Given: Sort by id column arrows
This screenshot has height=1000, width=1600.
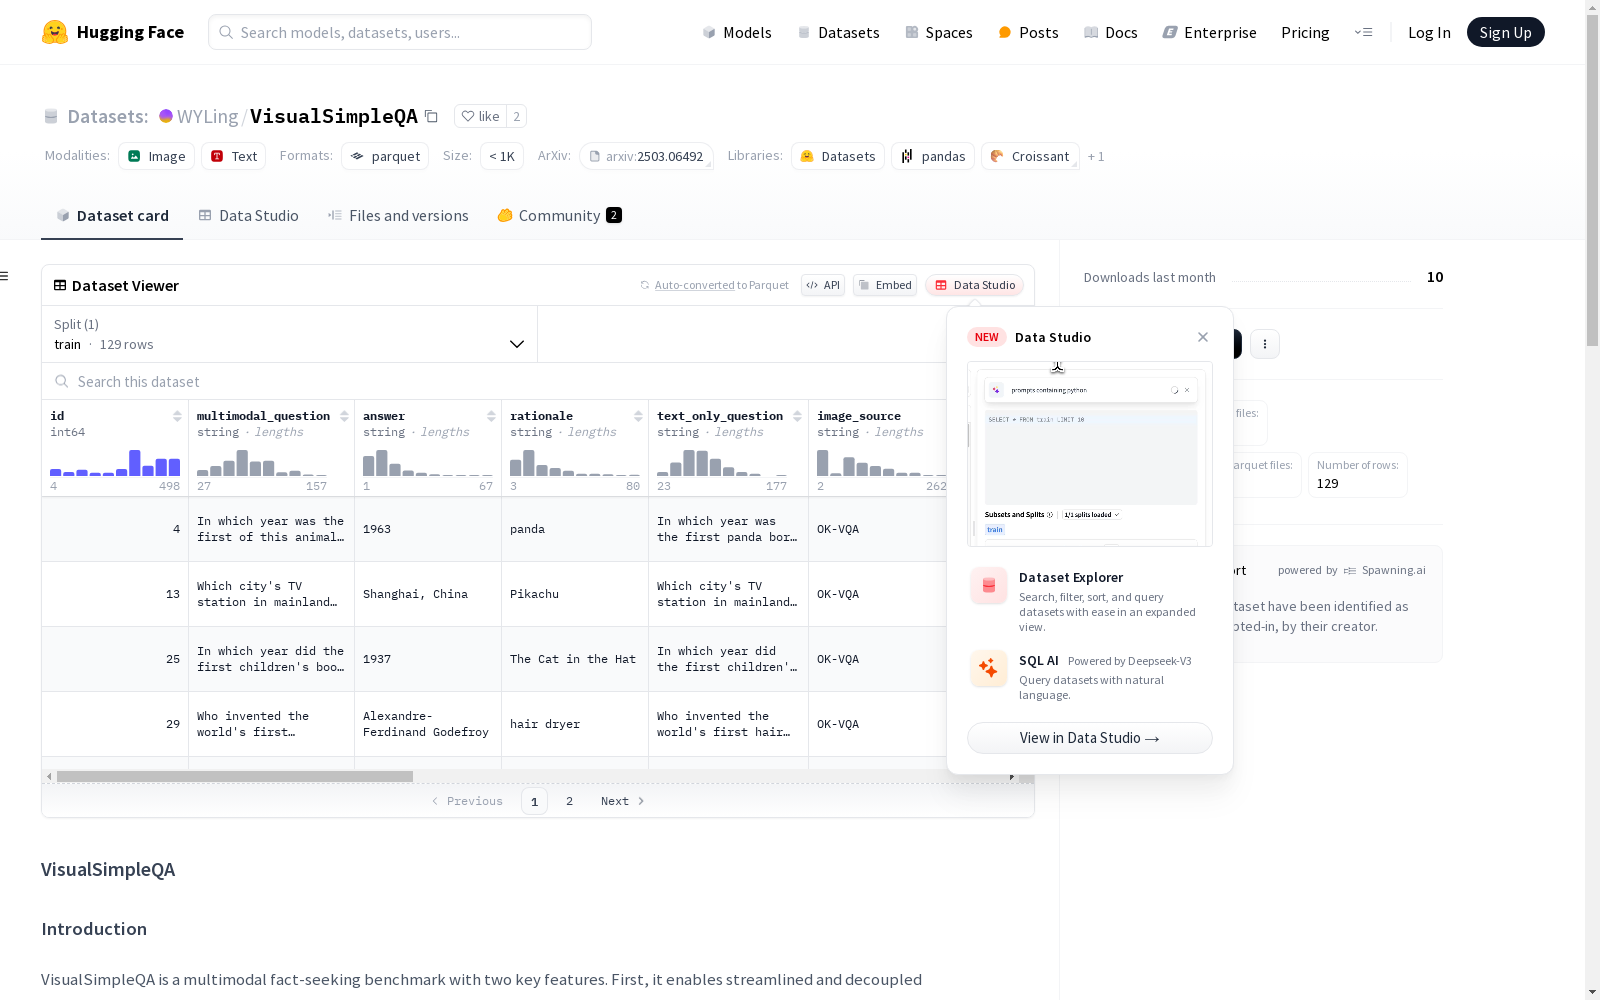Looking at the screenshot, I should 177,416.
